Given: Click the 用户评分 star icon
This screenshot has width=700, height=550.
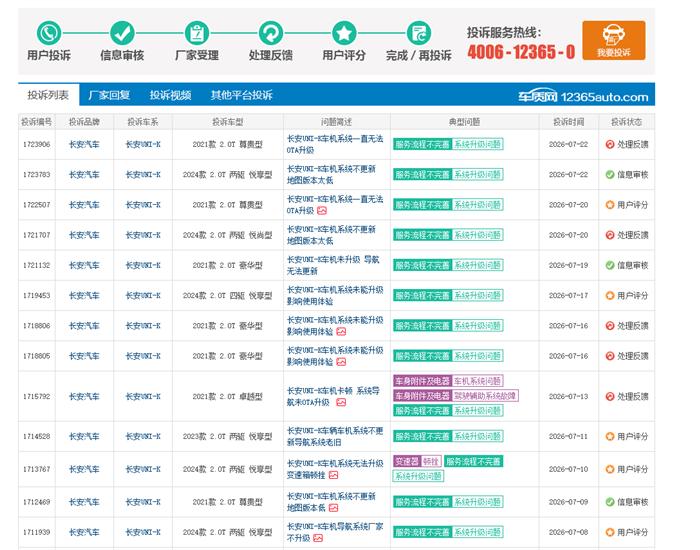Looking at the screenshot, I should (x=344, y=33).
